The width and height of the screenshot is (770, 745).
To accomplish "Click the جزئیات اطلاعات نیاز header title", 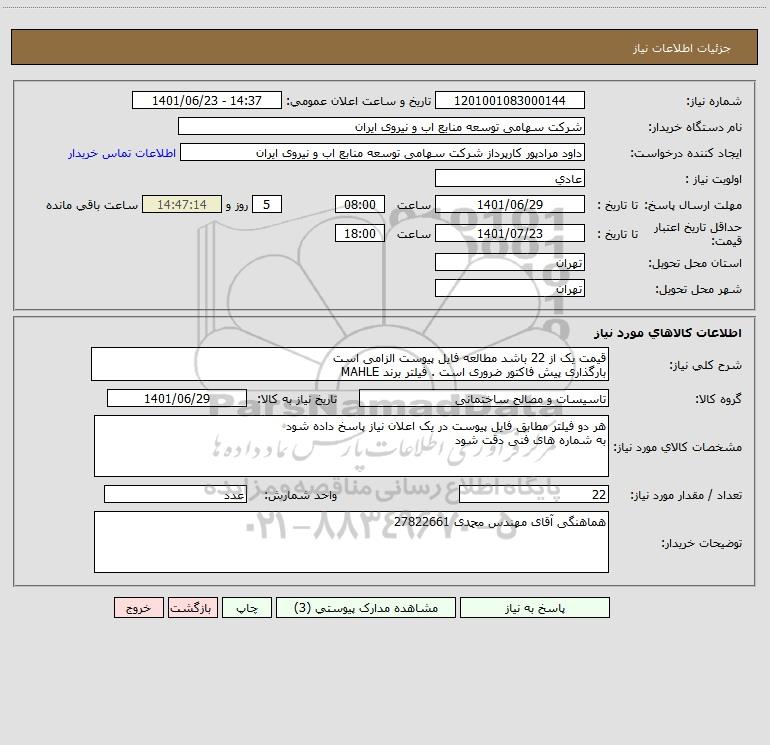I will coord(682,48).
